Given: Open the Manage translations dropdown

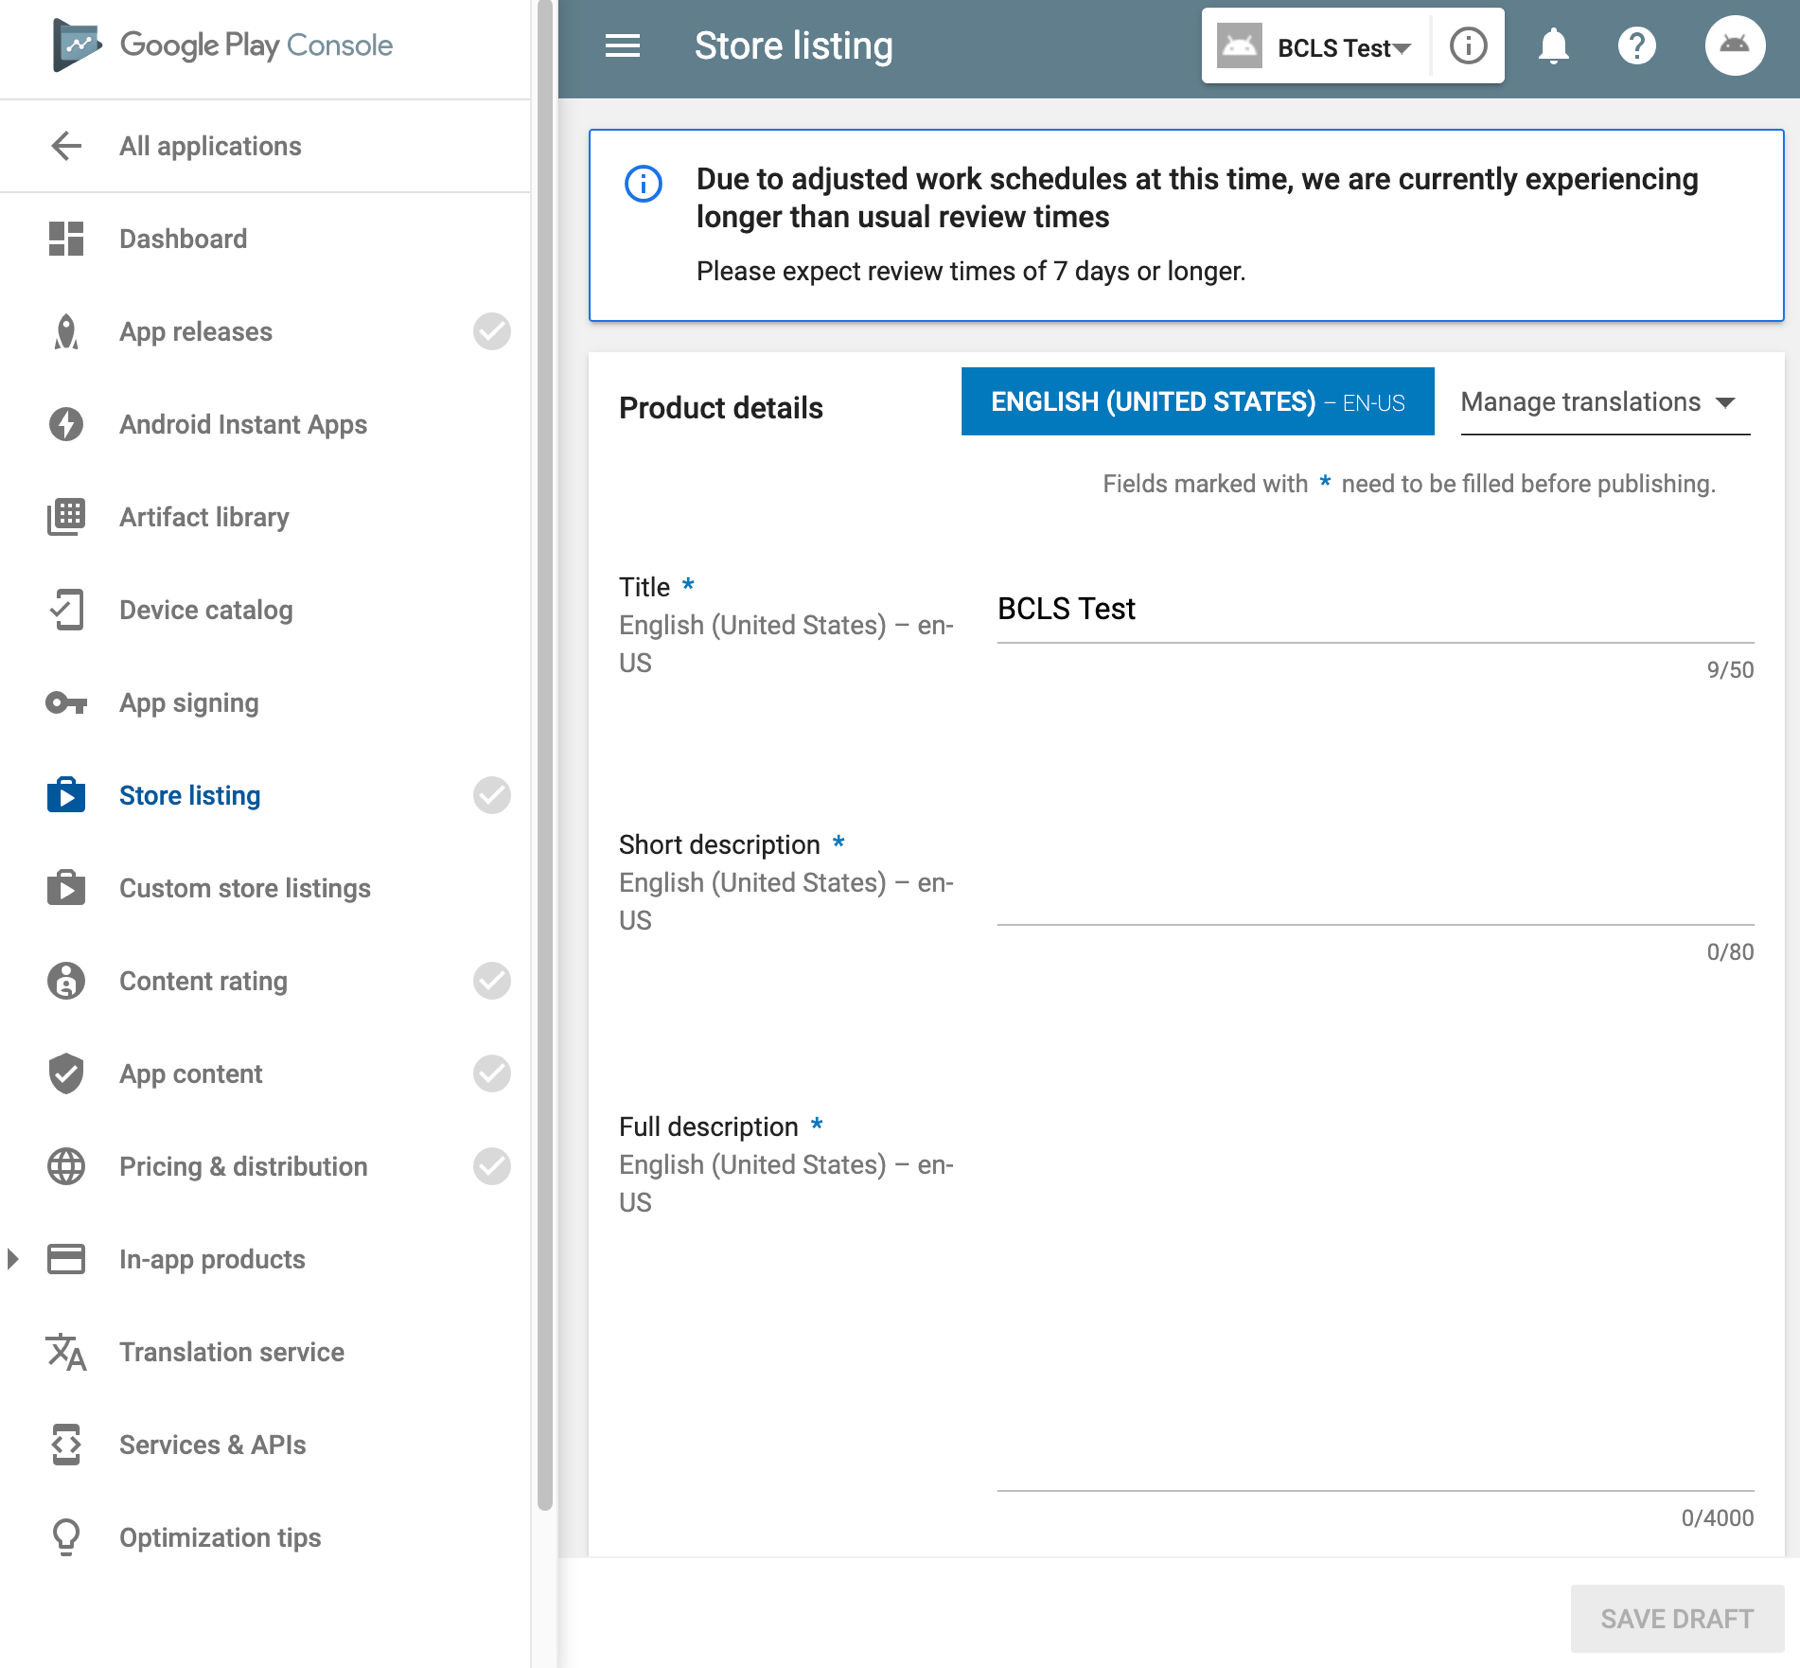Looking at the screenshot, I should click(x=1605, y=402).
